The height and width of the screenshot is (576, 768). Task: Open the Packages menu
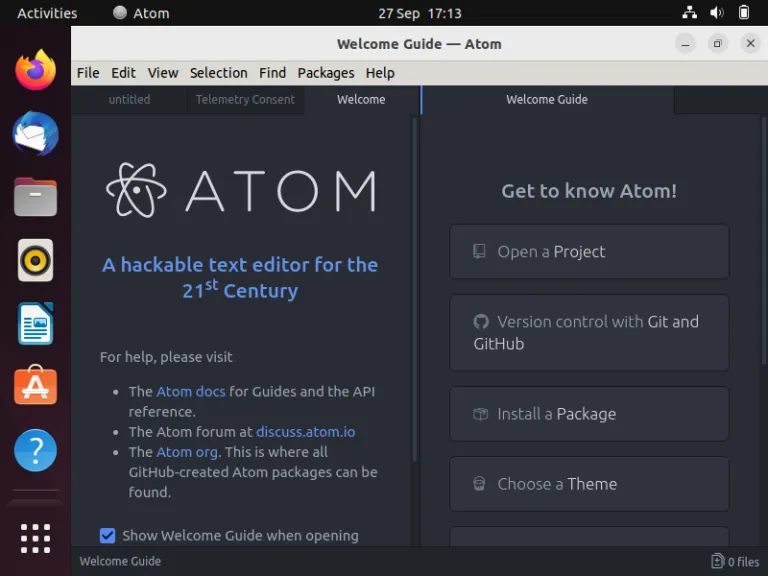326,73
